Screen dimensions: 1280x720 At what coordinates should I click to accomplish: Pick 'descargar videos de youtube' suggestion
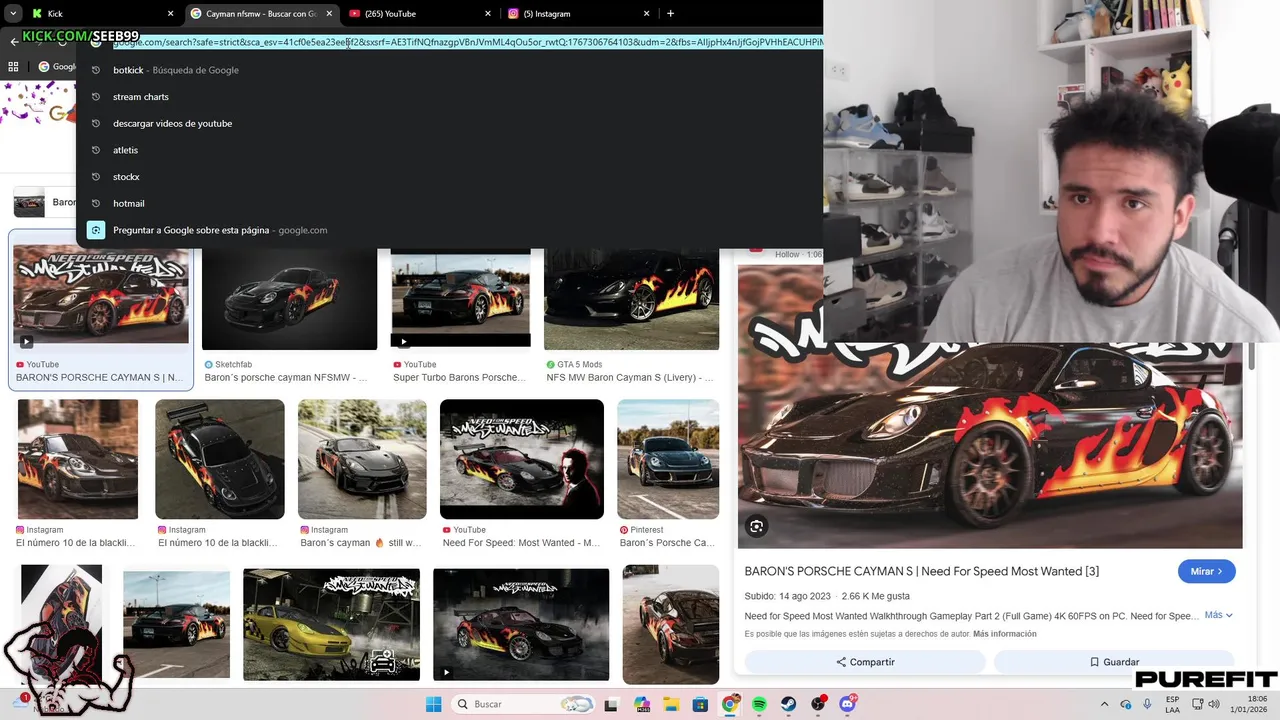(449, 123)
